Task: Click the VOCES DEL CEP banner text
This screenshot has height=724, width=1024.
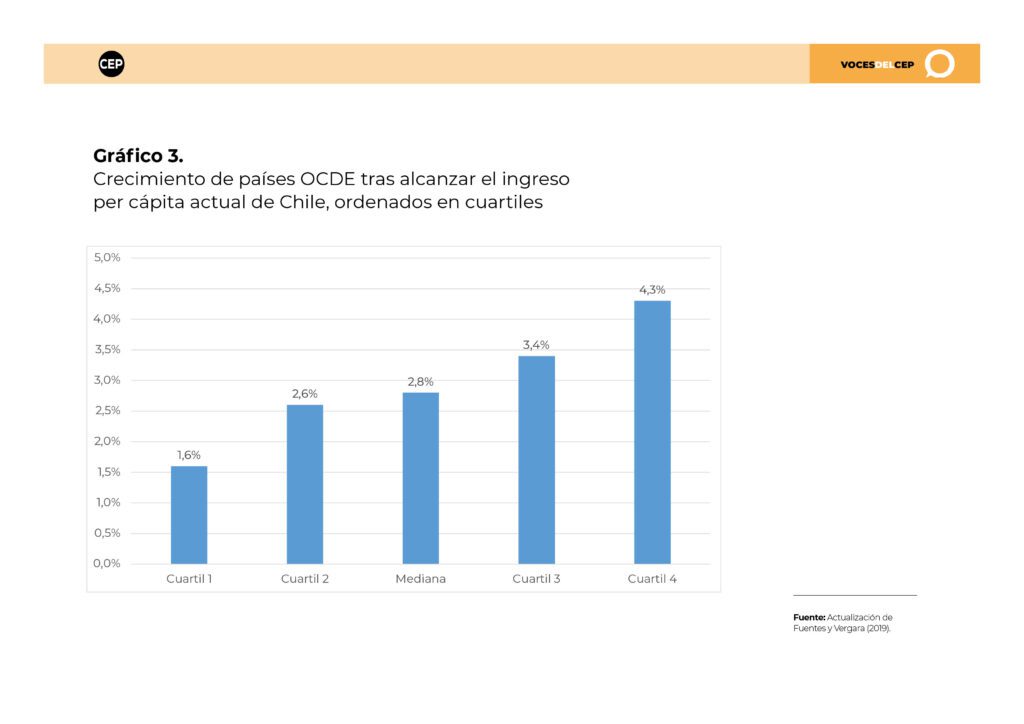Action: pyautogui.click(x=877, y=65)
